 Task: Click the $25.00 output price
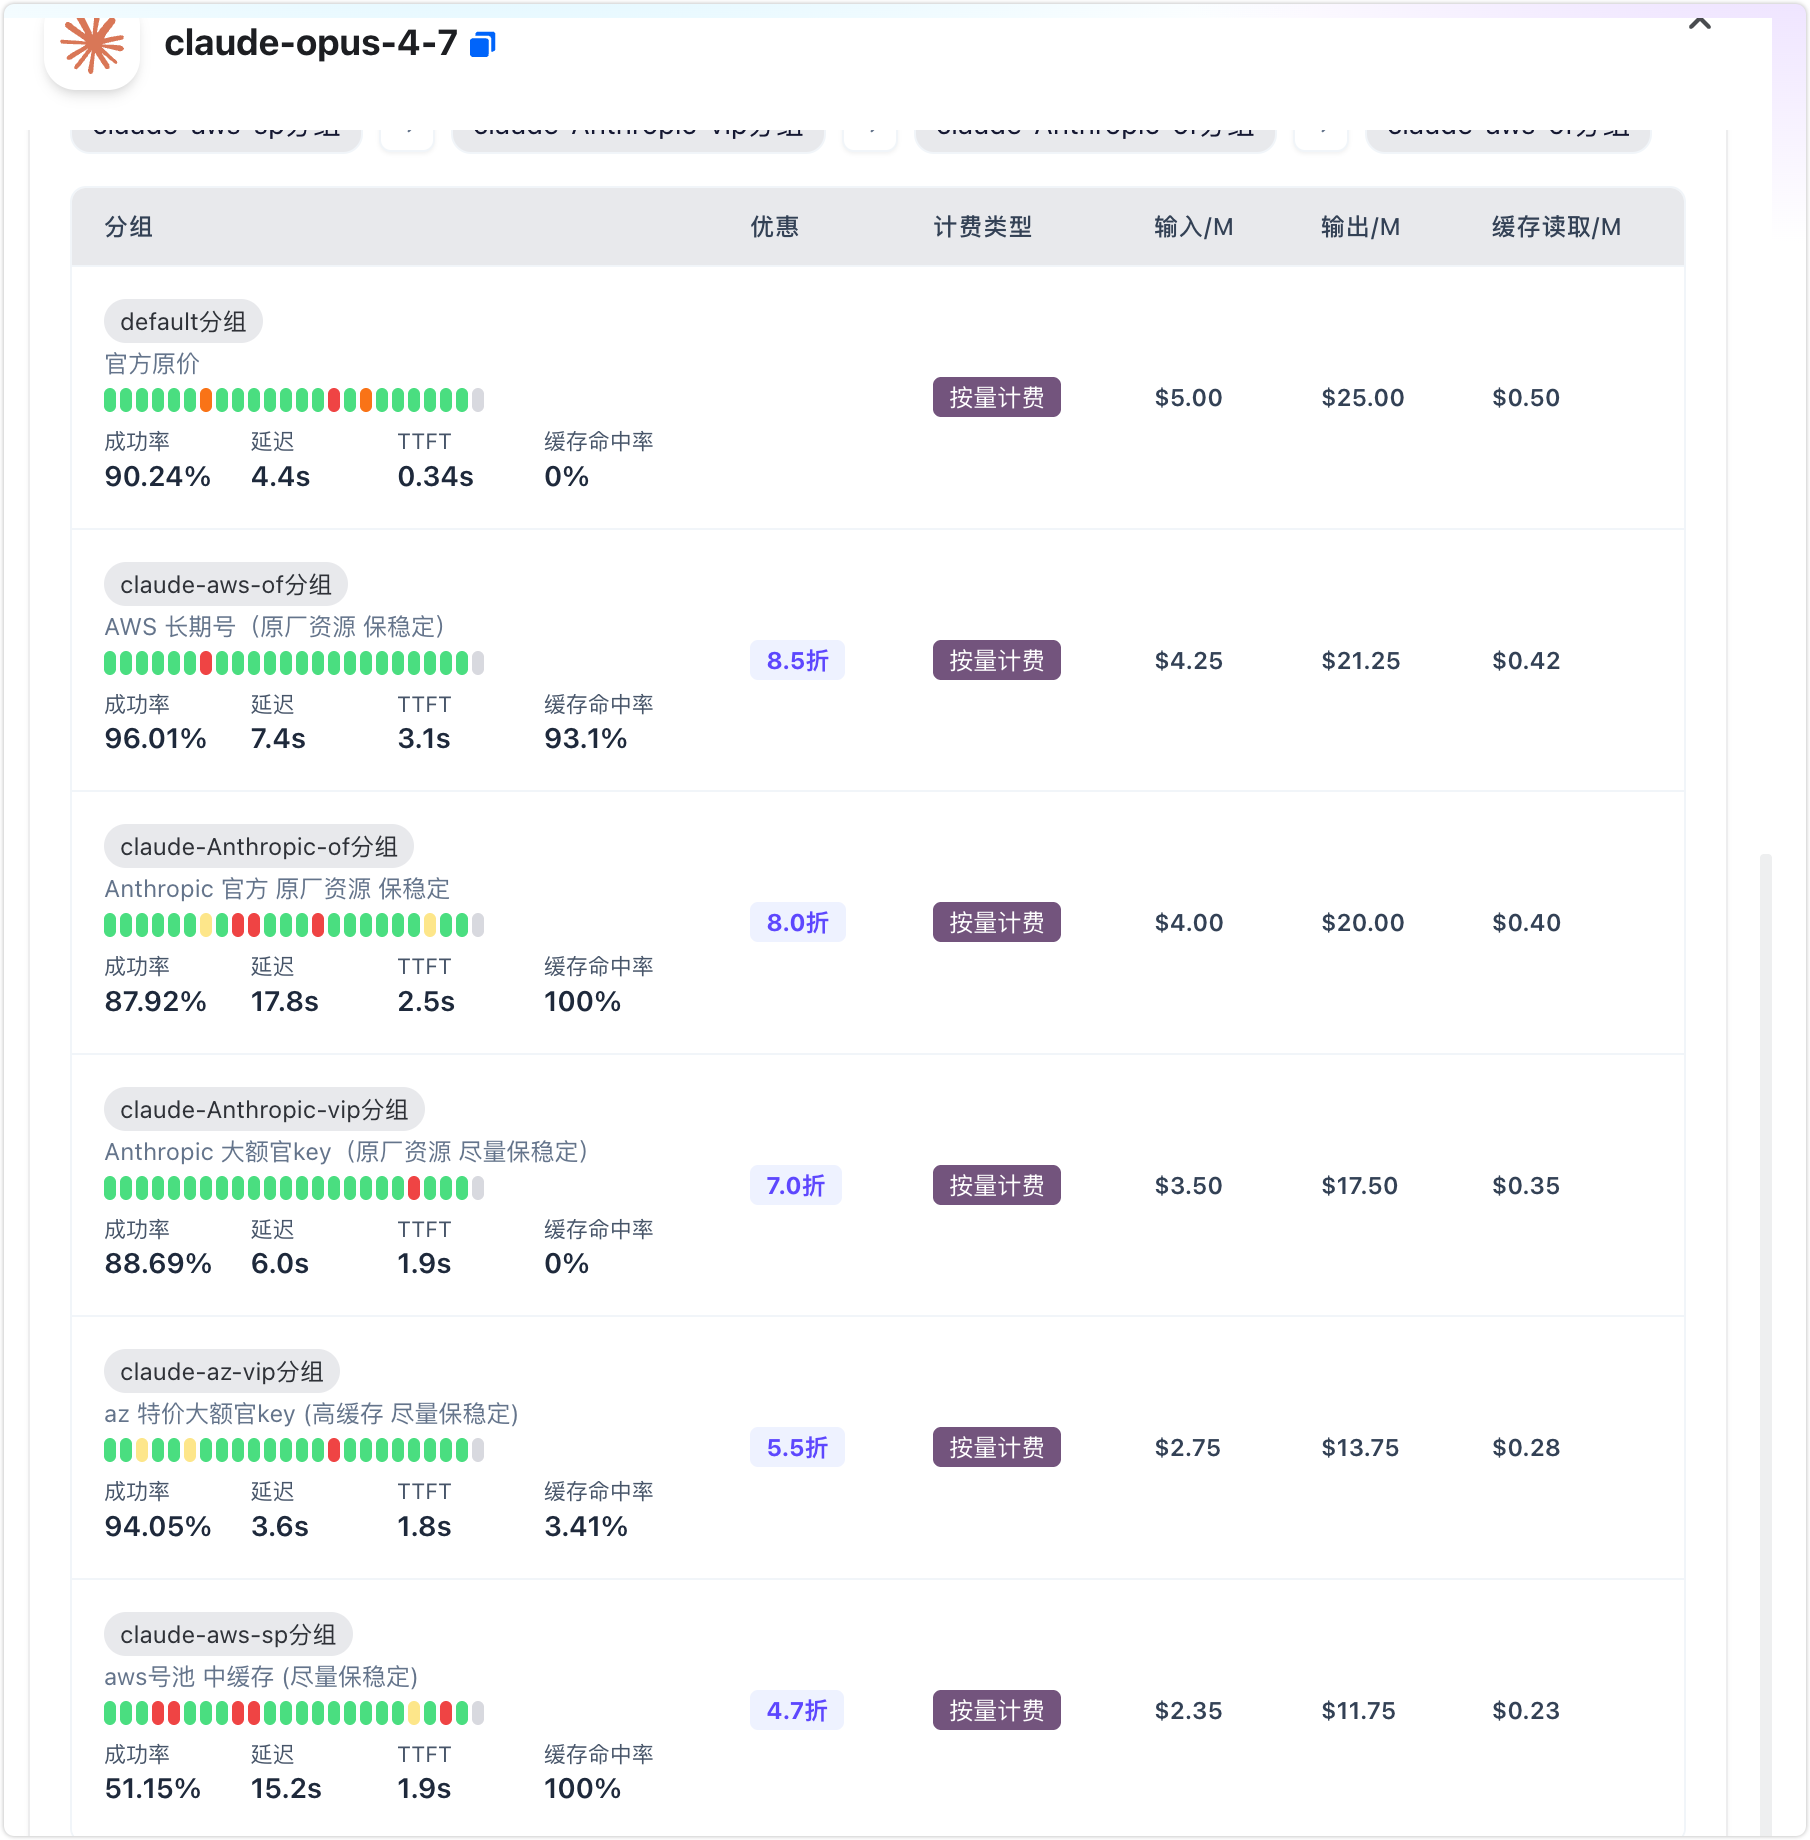(x=1362, y=397)
